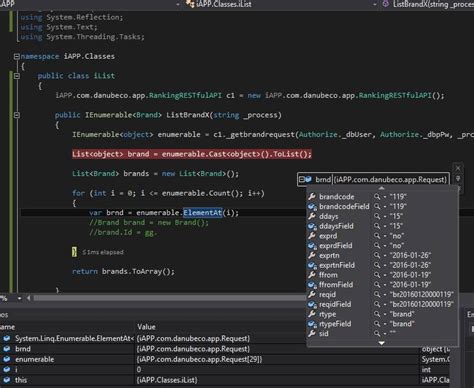Open the magnifier visualizer for ddays value
Image resolution: width=474 pixels, height=388 pixels.
[377, 216]
